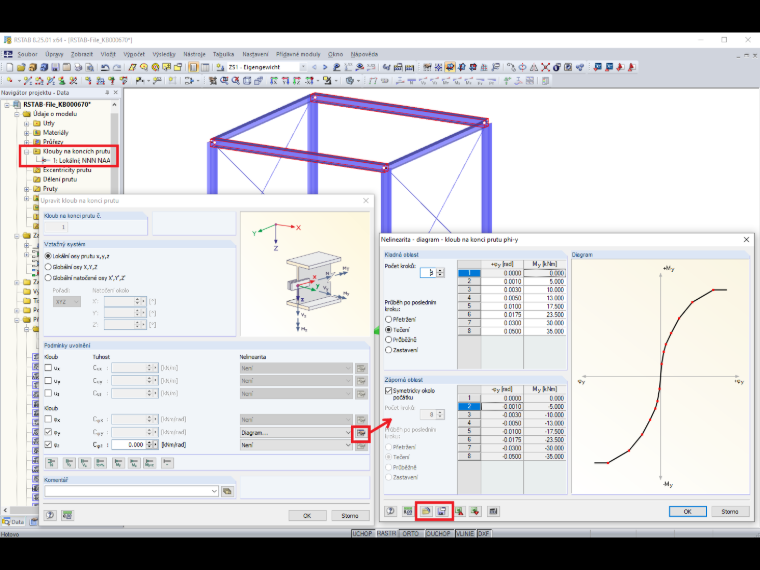Viewport: 760px width, 570px height.
Task: Click the zoom window magnifier icon in toolbar
Action: coord(224,80)
